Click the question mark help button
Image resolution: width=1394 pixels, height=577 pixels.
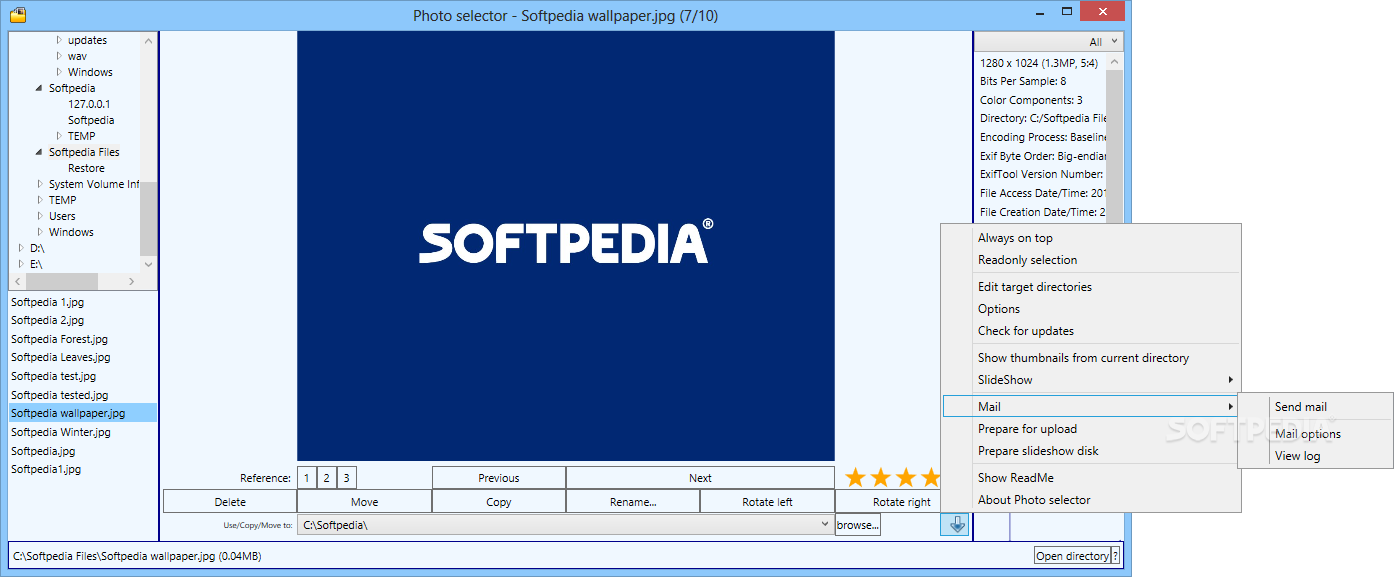[x=1115, y=556]
